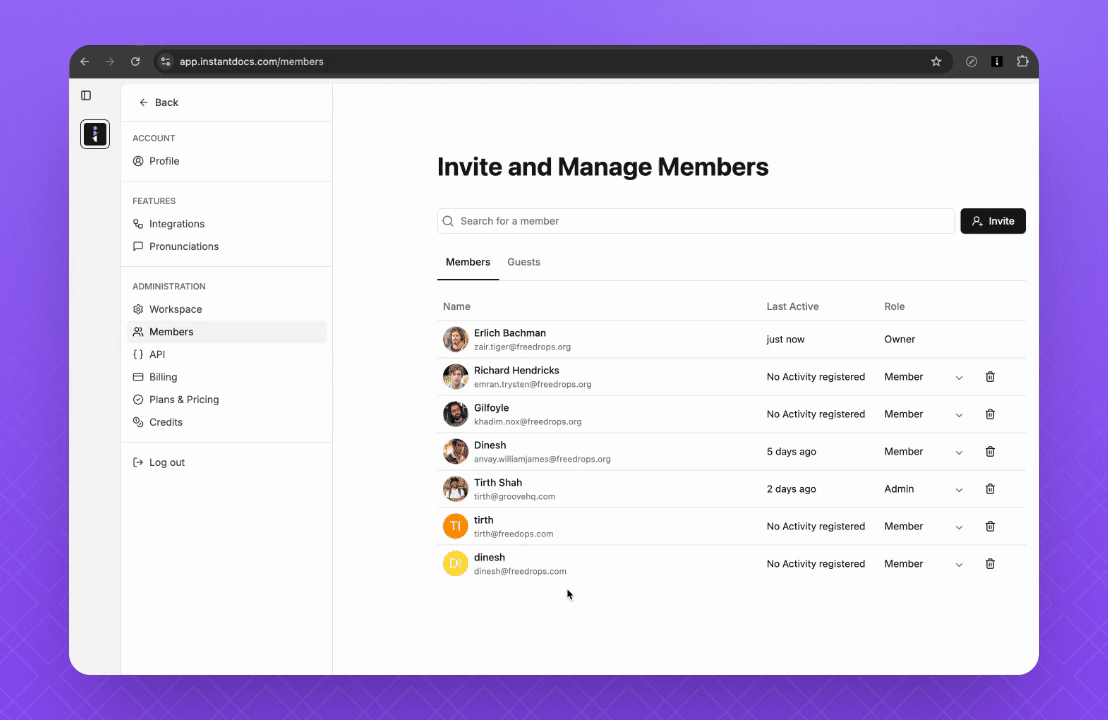Click the Owner role text
The height and width of the screenshot is (720, 1108).
[900, 339]
